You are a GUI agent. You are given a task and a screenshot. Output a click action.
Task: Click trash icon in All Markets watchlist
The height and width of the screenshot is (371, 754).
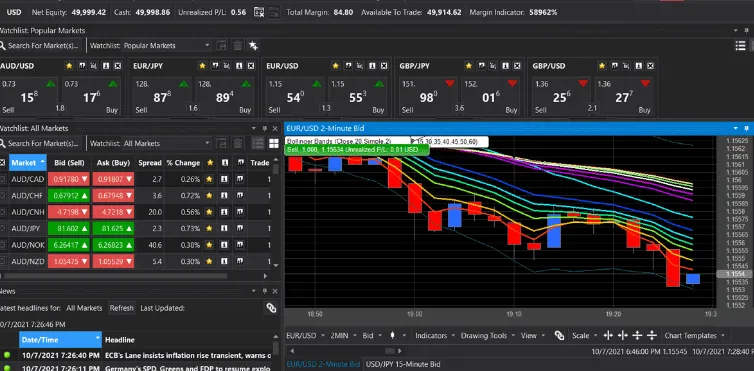pyautogui.click(x=238, y=143)
